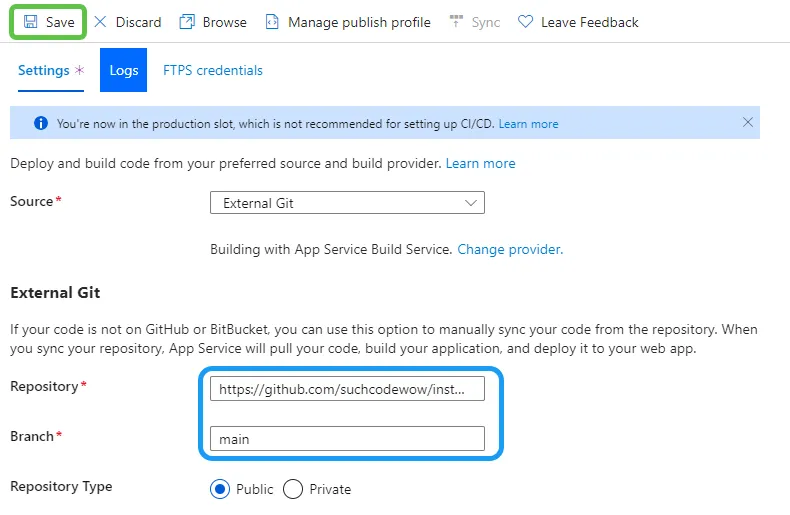
Task: Click the Branch field containing main
Action: [347, 438]
